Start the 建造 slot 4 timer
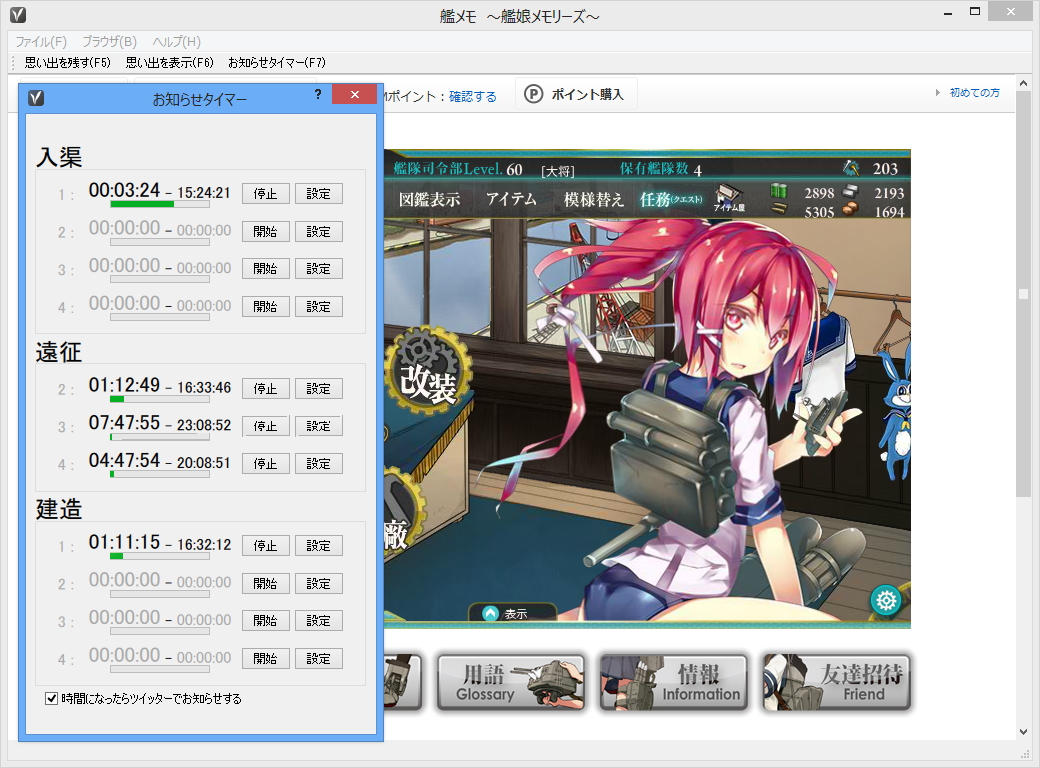The width and height of the screenshot is (1040, 768). 265,659
